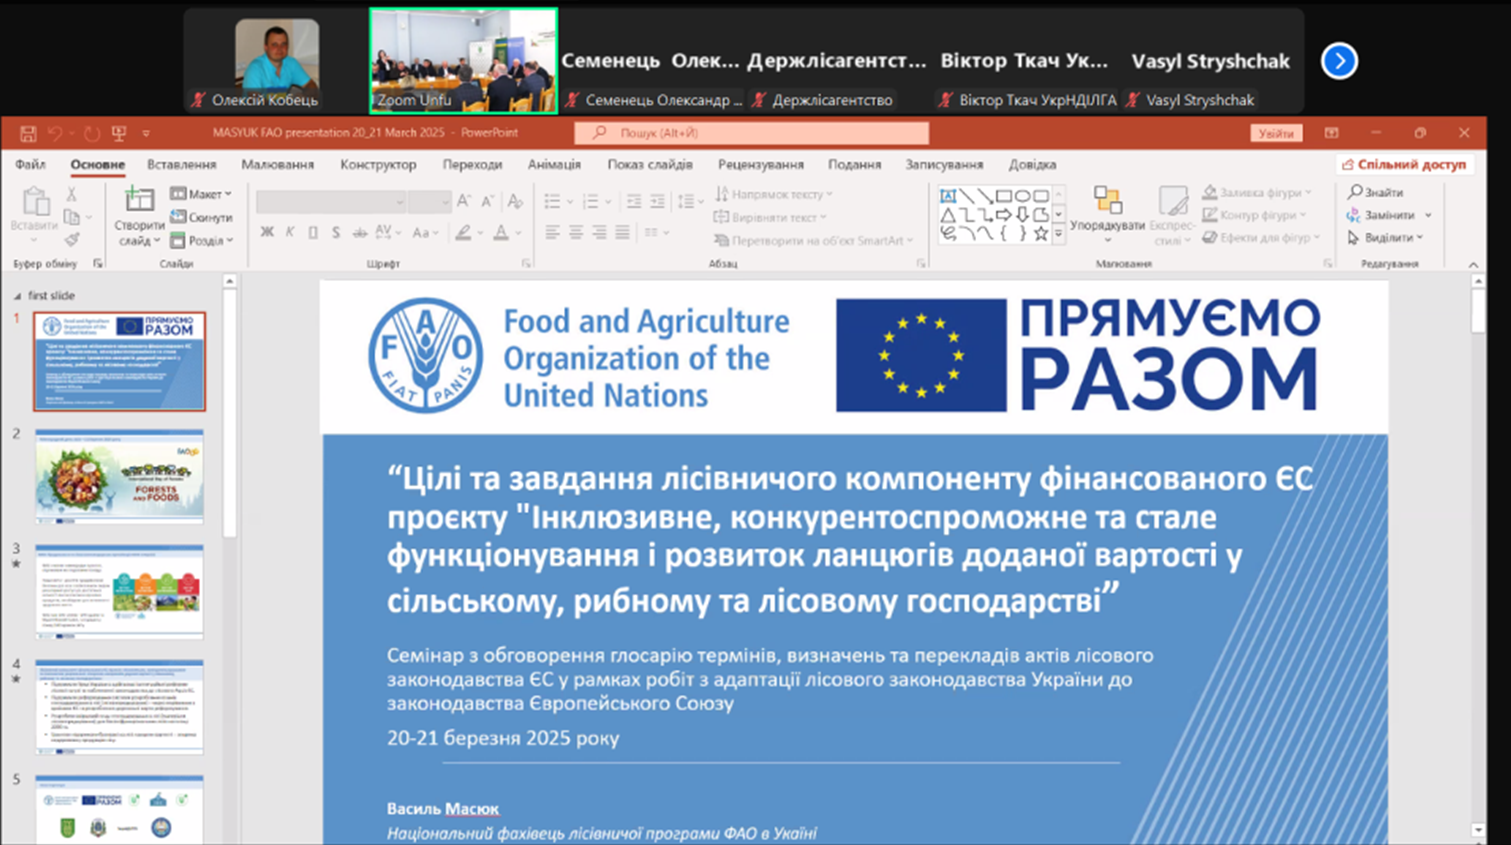
Task: Toggle Align Right paragraph alignment
Action: coord(599,233)
